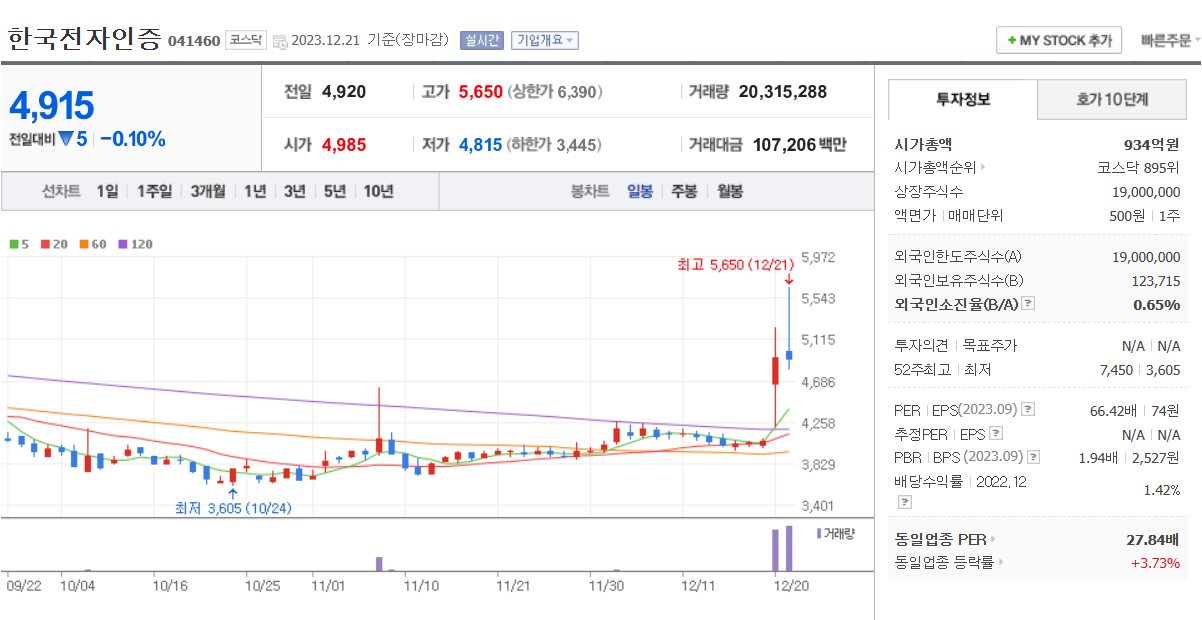The width and height of the screenshot is (1202, 620).
Task: Click the 한국전자인증 stock name heading
Action: coord(84,38)
